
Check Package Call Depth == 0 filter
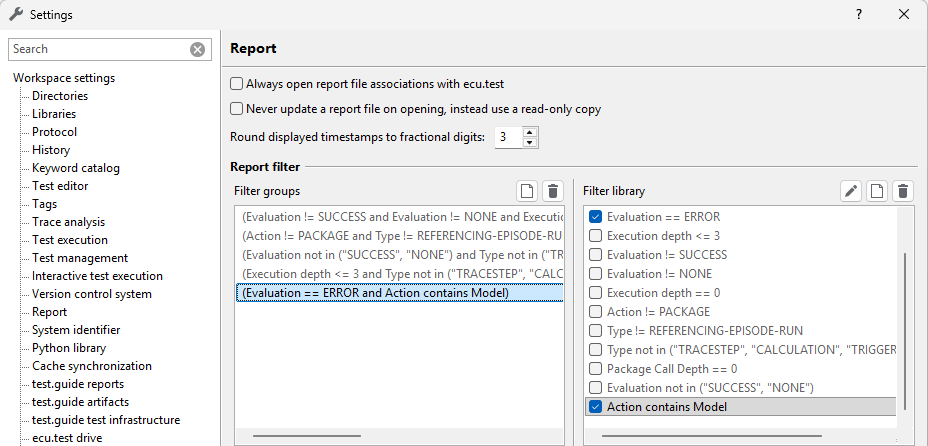[595, 369]
